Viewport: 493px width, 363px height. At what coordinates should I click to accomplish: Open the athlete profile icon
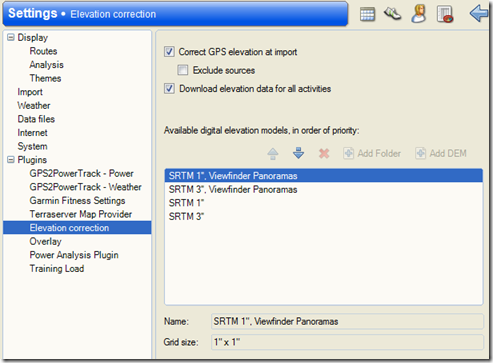(419, 14)
